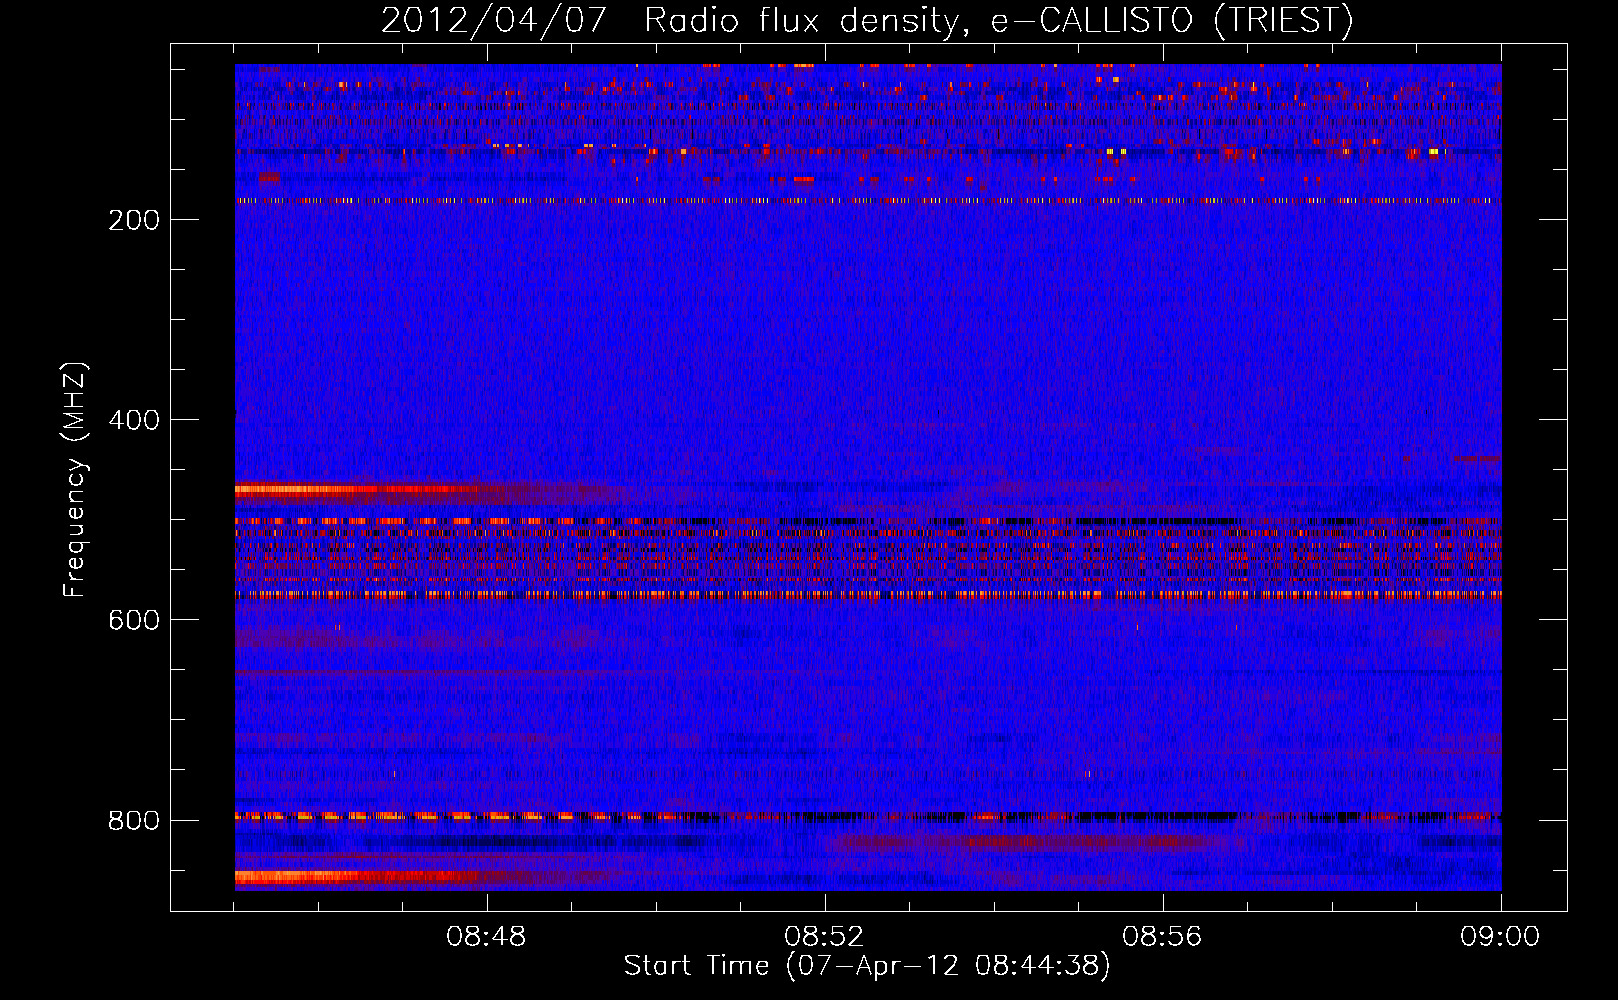This screenshot has width=1618, height=1000.
Task: Click the 09:00 time tick label
Action: point(1500,937)
